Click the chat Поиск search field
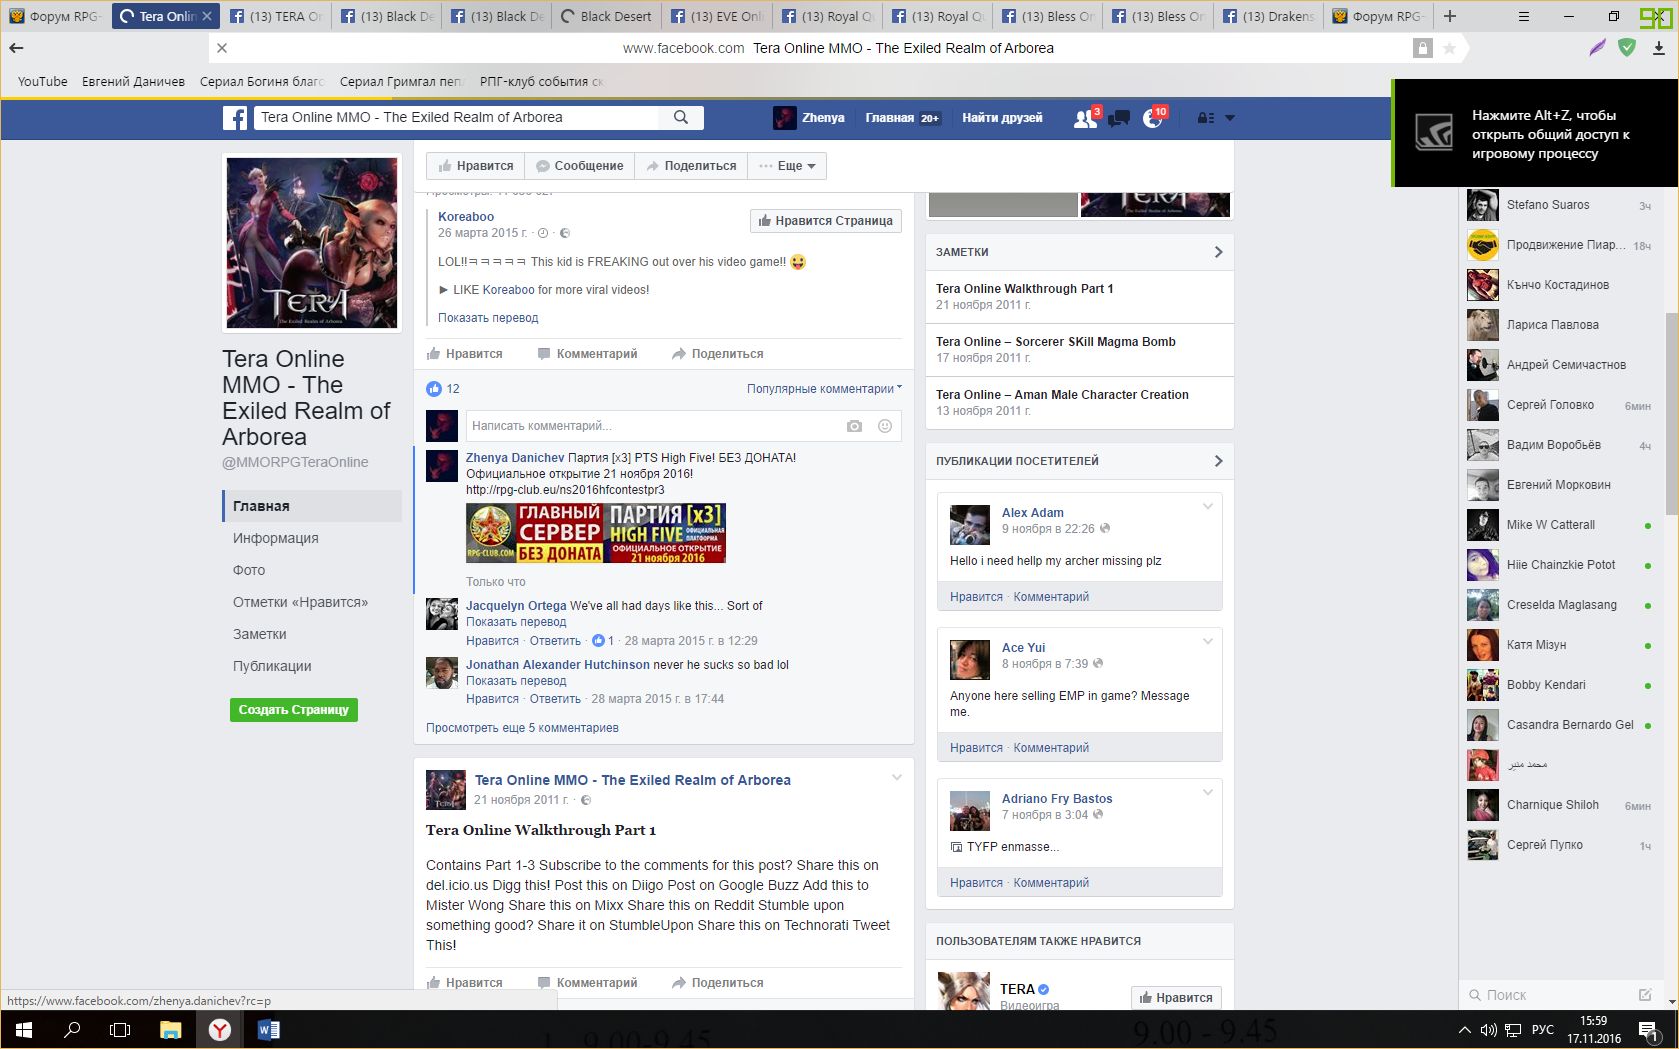This screenshot has height=1049, width=1679. tap(1550, 995)
